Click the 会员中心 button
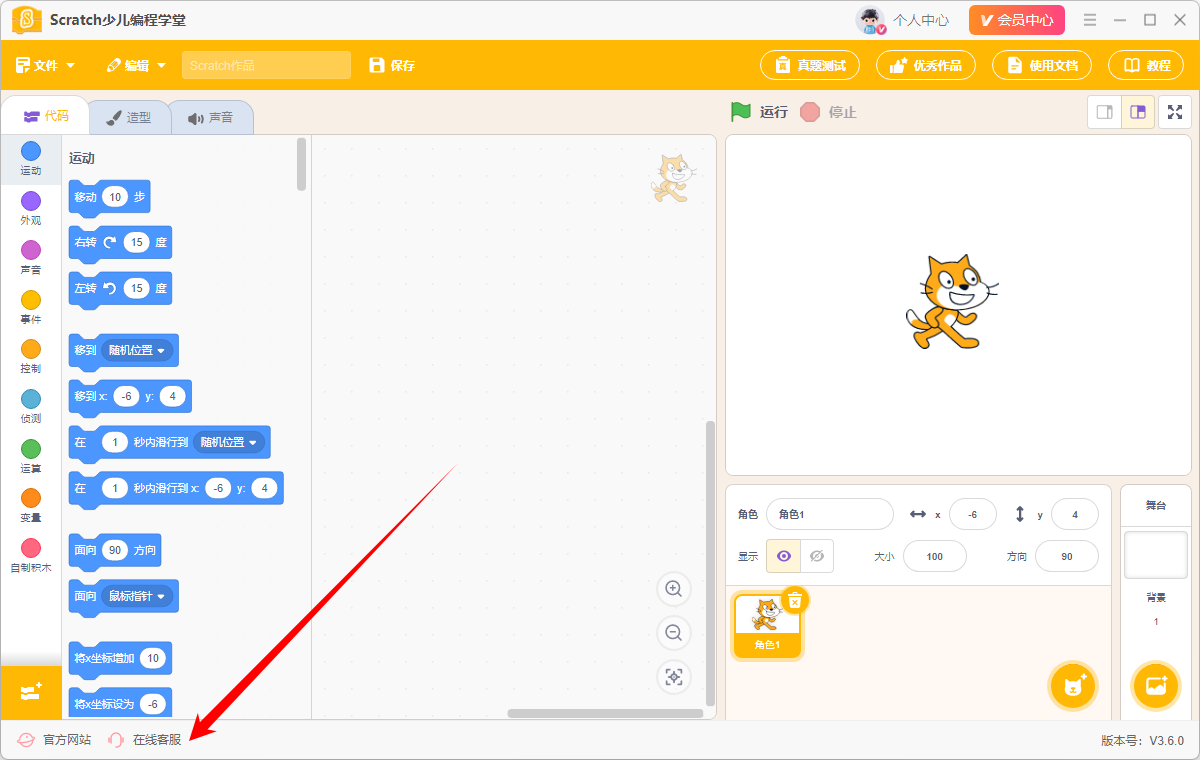The image size is (1200, 760). point(1017,20)
